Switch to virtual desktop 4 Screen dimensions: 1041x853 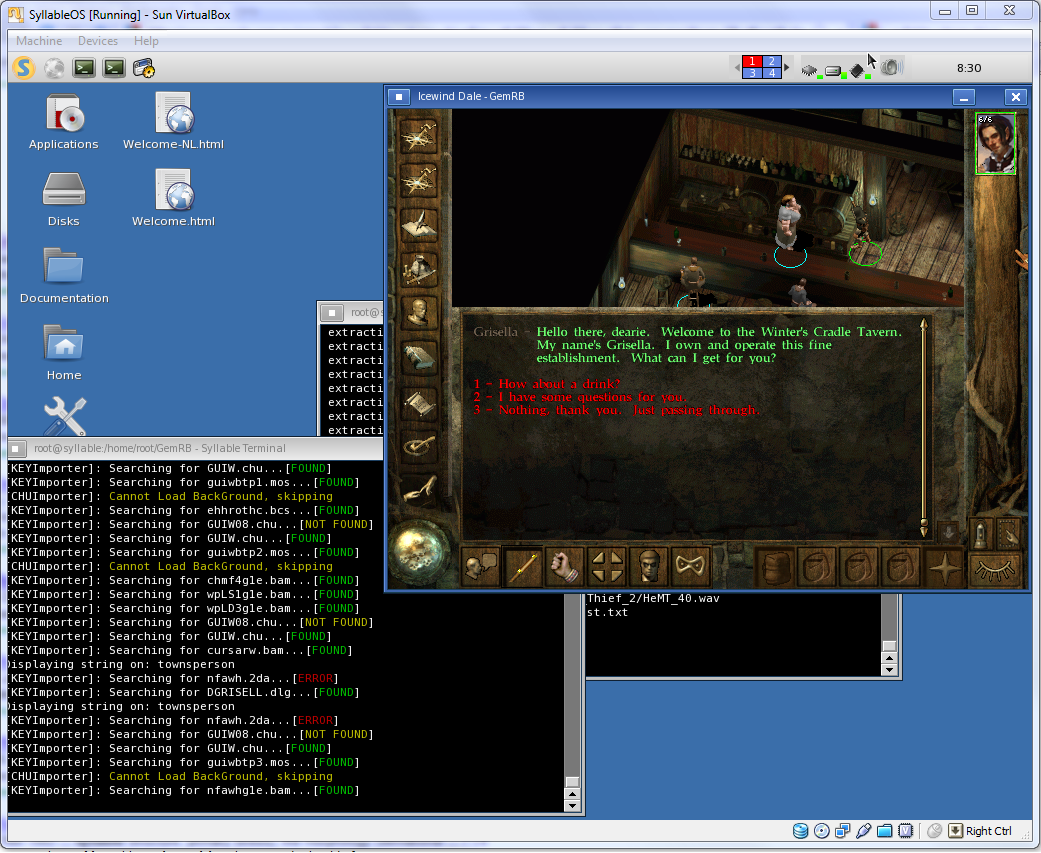click(771, 73)
